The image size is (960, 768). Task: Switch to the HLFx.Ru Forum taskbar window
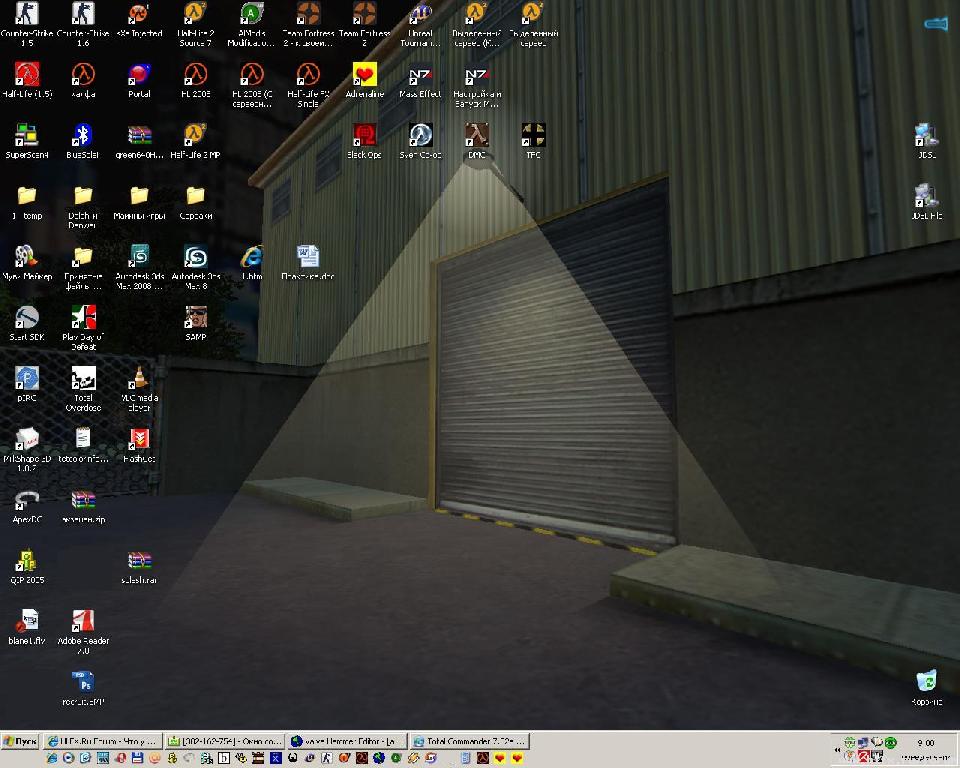(x=103, y=741)
